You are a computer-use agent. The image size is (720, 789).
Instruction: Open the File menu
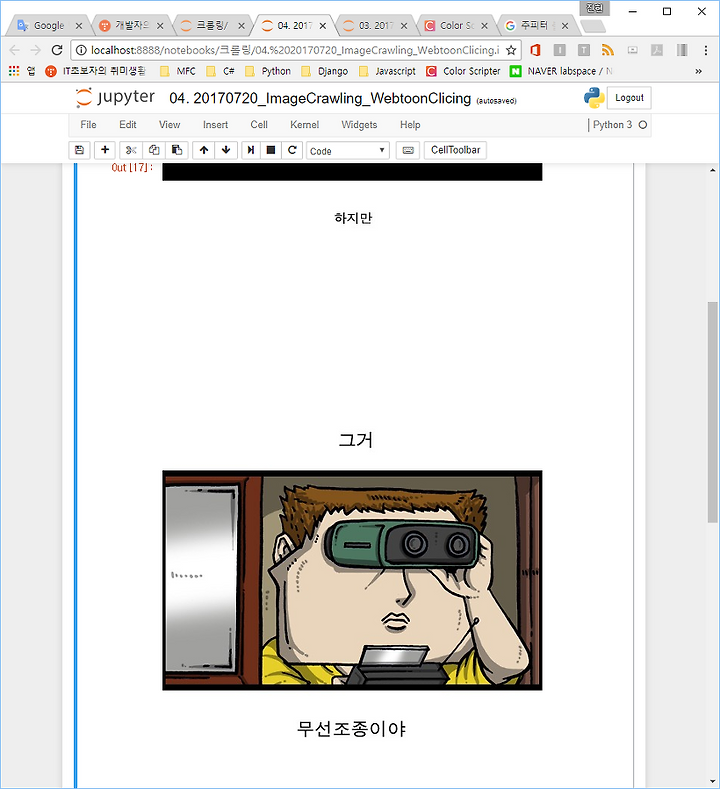click(88, 125)
